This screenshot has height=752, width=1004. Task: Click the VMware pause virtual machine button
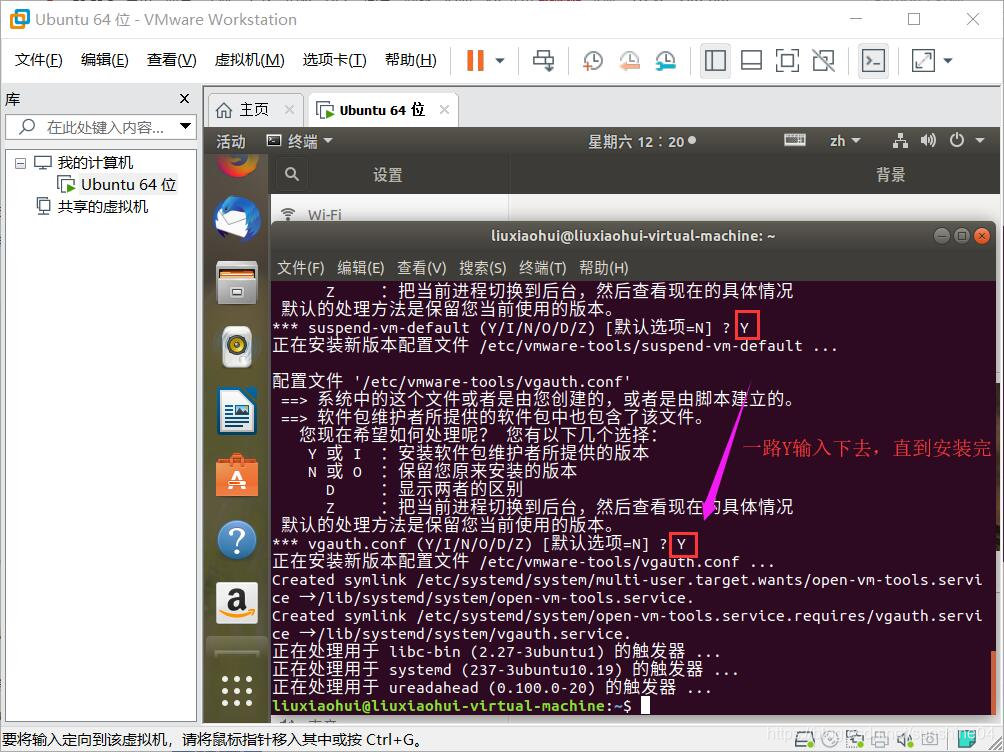[x=475, y=61]
